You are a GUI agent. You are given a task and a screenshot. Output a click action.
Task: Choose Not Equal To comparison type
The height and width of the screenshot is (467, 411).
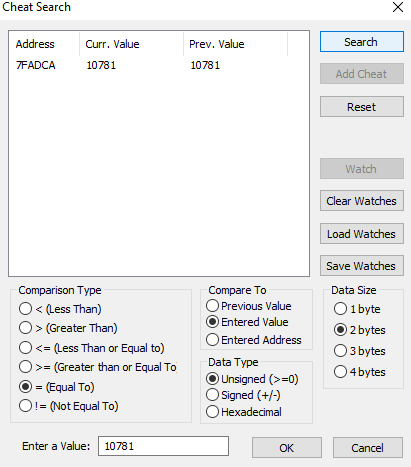(x=69, y=406)
